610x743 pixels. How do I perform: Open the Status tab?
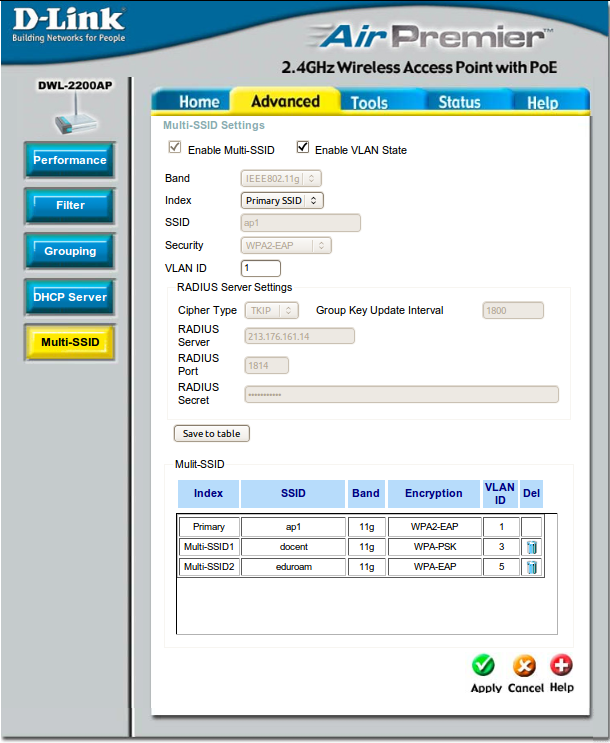pyautogui.click(x=459, y=102)
